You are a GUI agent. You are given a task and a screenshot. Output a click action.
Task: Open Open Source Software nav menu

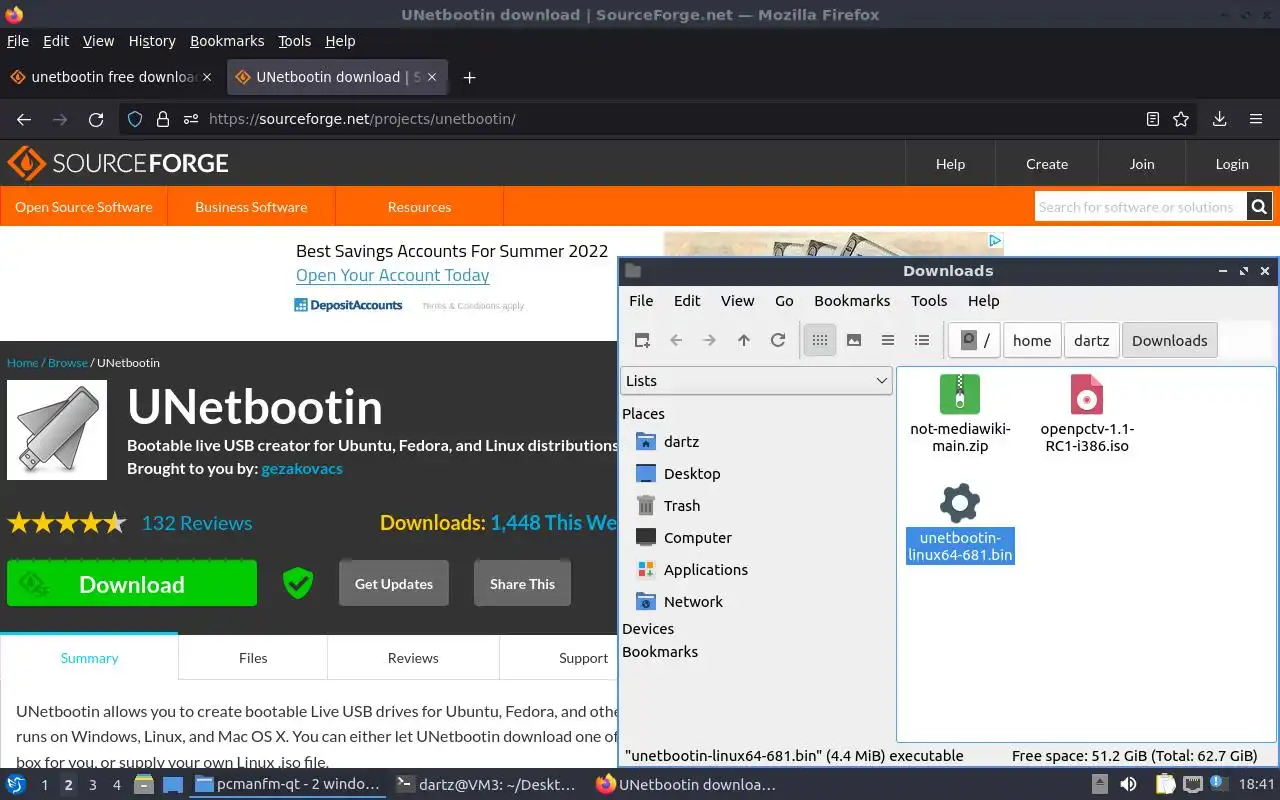[84, 207]
